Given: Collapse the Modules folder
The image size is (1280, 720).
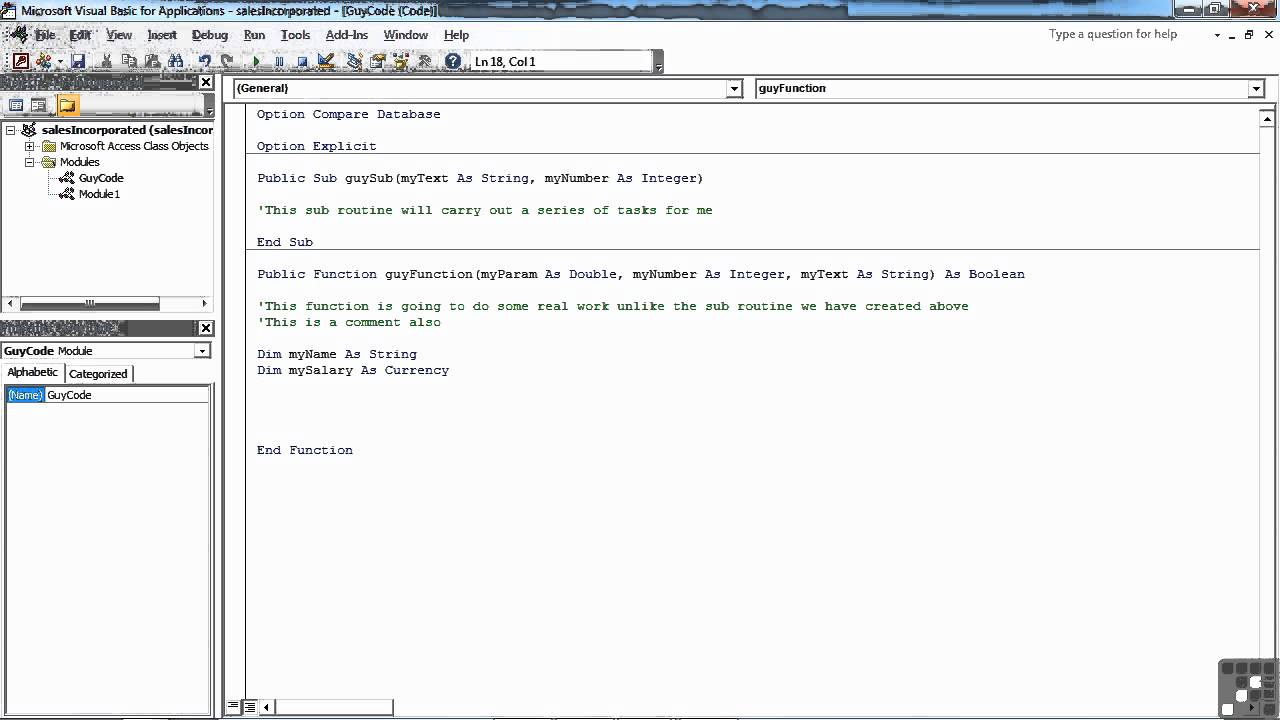Looking at the screenshot, I should pos(30,162).
